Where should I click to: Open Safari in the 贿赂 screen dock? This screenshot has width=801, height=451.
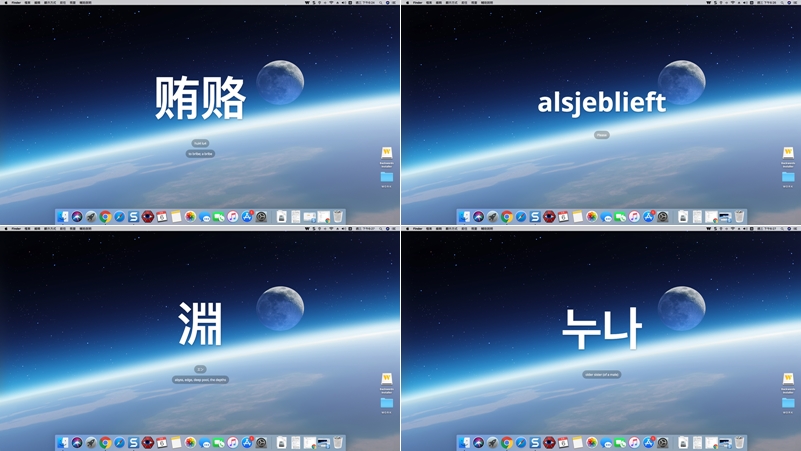point(120,217)
